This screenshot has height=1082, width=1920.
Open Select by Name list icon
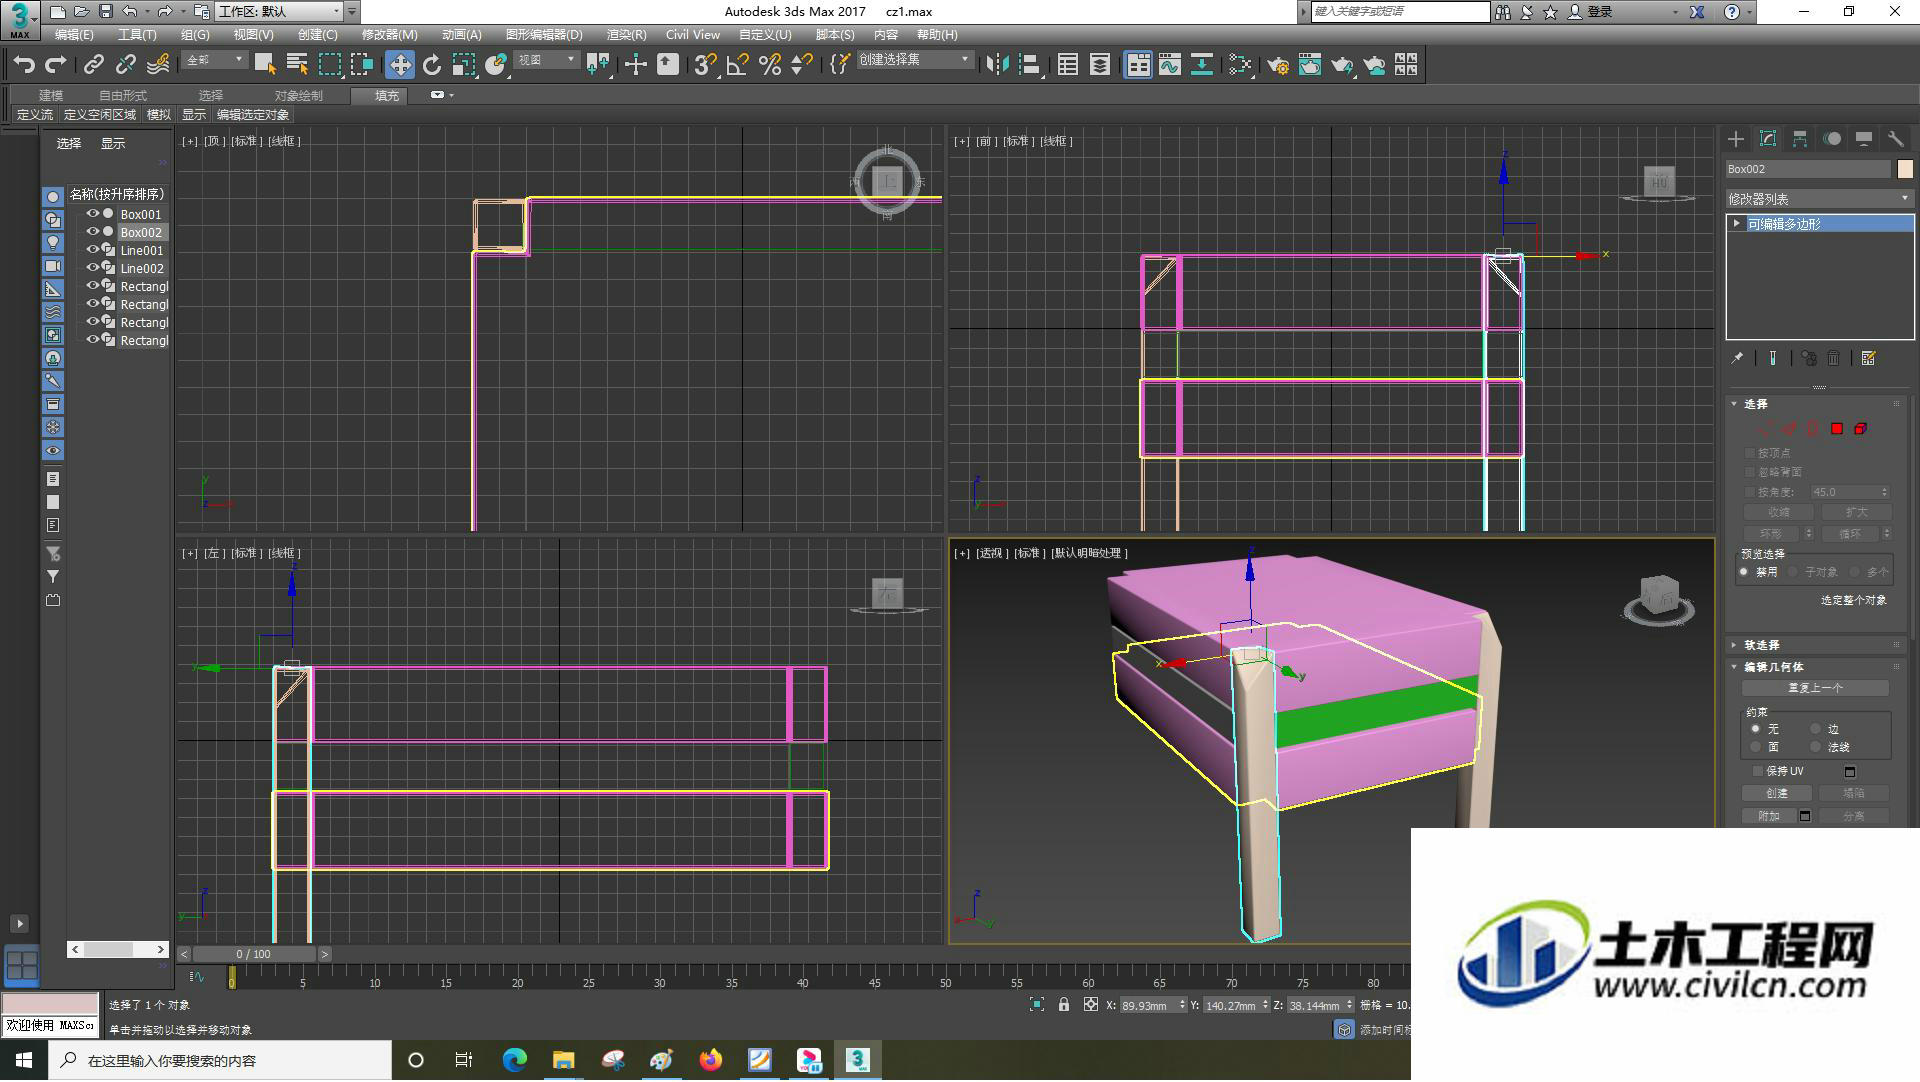(297, 65)
